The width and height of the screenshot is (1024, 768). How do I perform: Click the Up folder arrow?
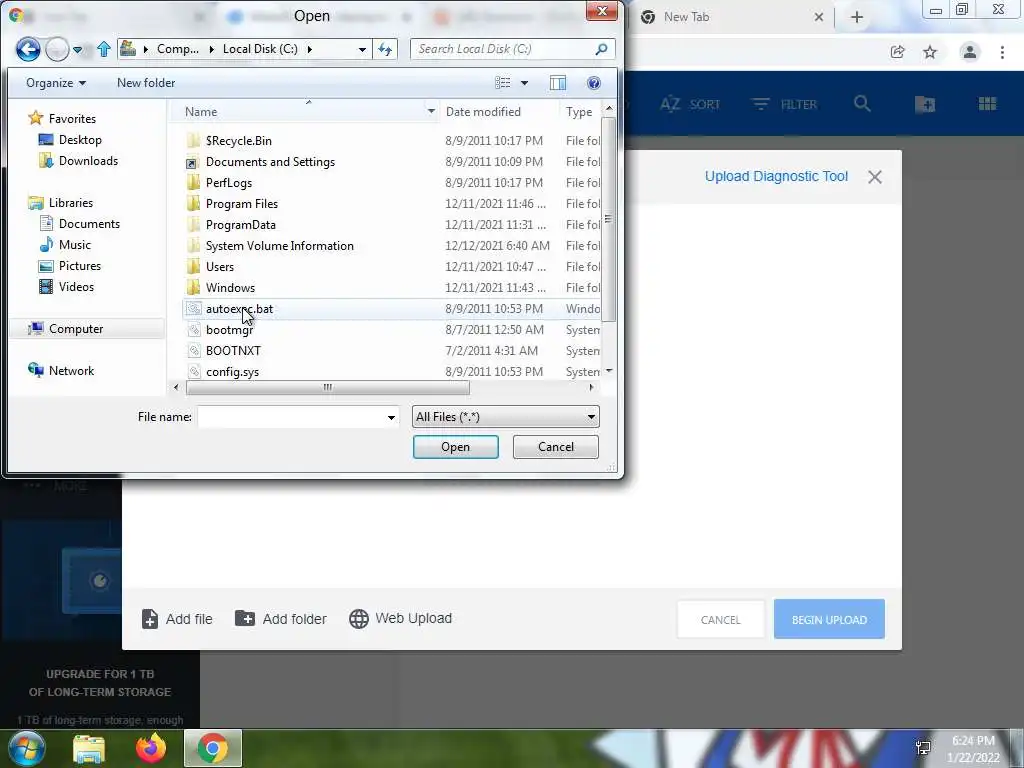click(103, 49)
